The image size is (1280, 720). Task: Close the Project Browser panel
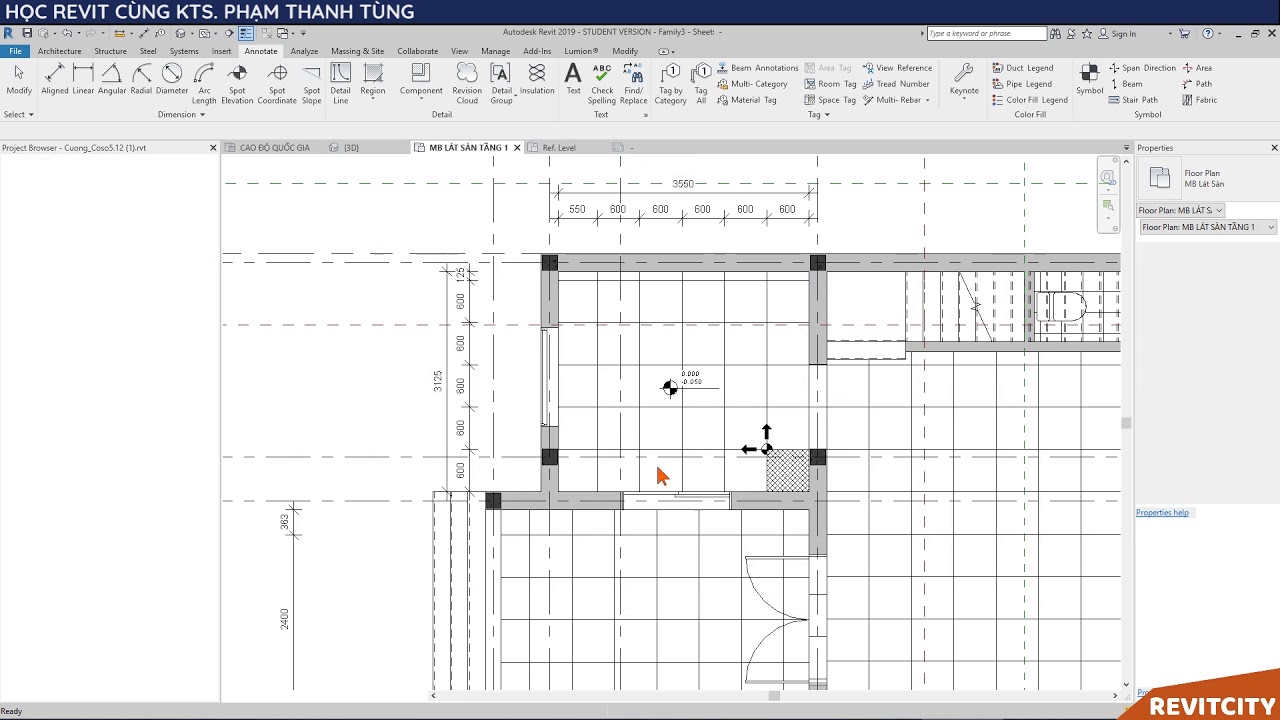coord(212,148)
